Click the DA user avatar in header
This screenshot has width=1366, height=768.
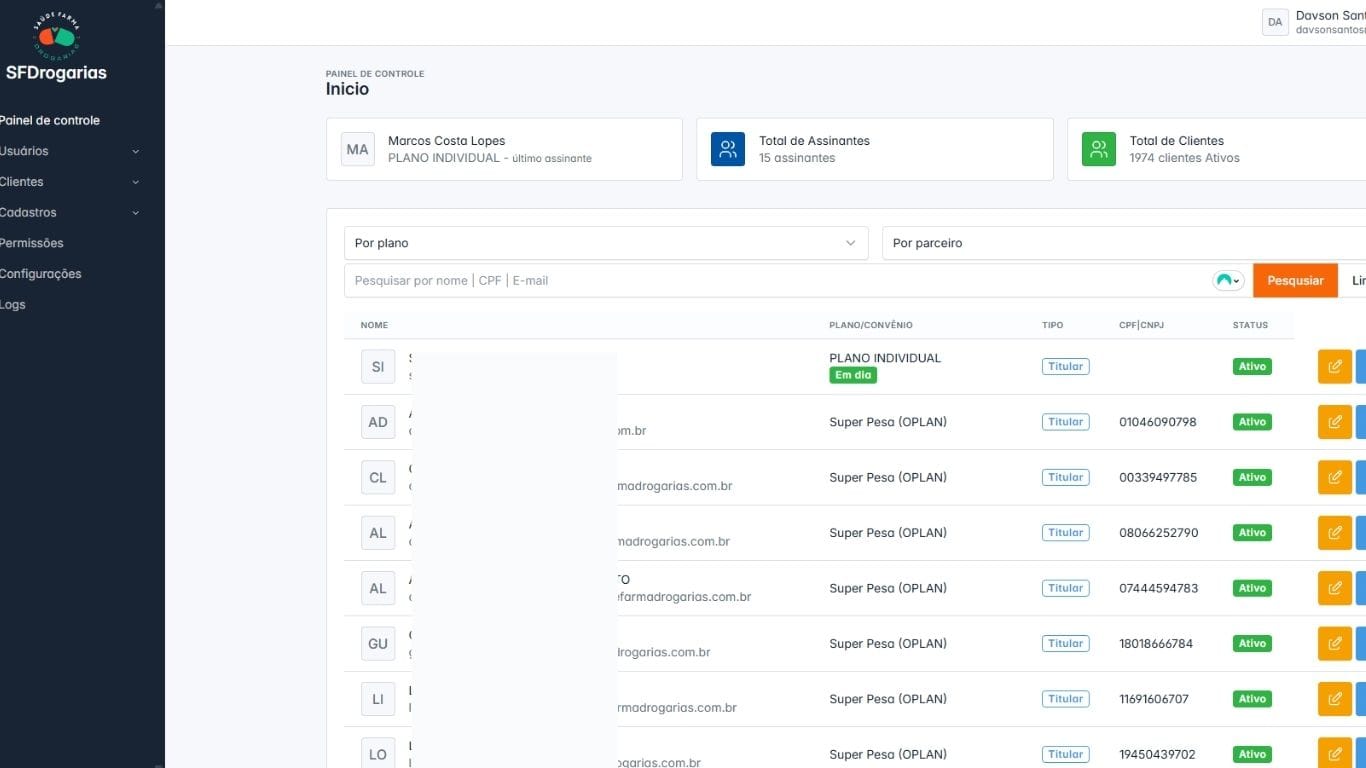click(1275, 22)
